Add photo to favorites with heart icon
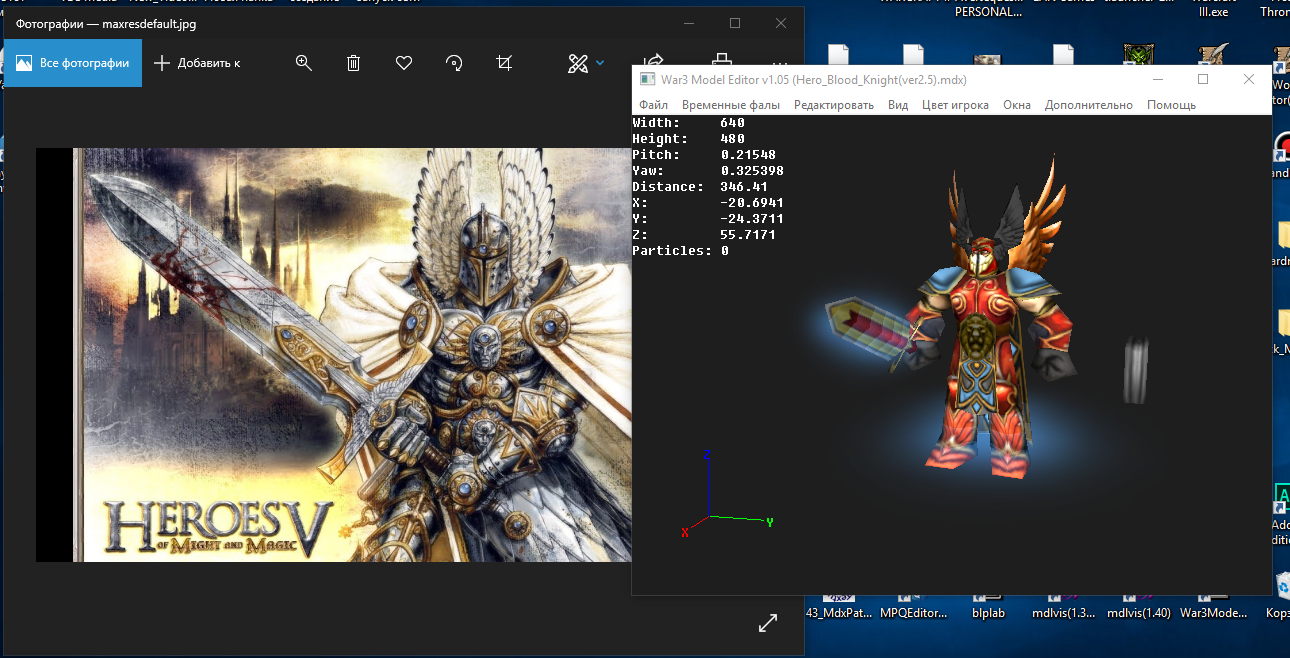The height and width of the screenshot is (658, 1290). pos(404,63)
